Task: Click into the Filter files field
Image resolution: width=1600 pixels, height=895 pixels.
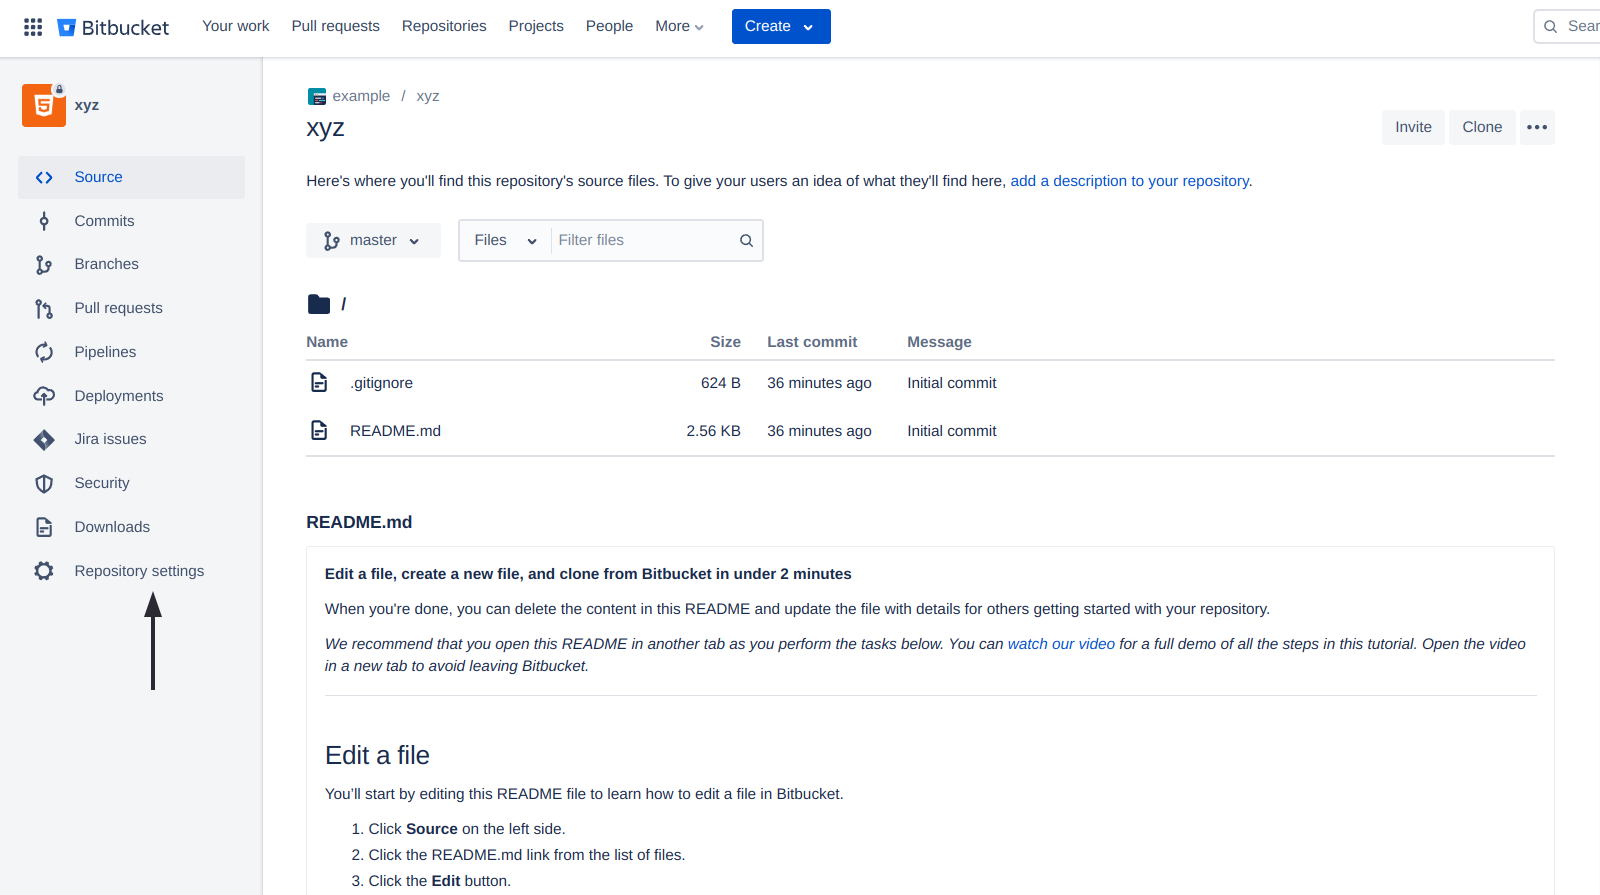Action: 645,240
